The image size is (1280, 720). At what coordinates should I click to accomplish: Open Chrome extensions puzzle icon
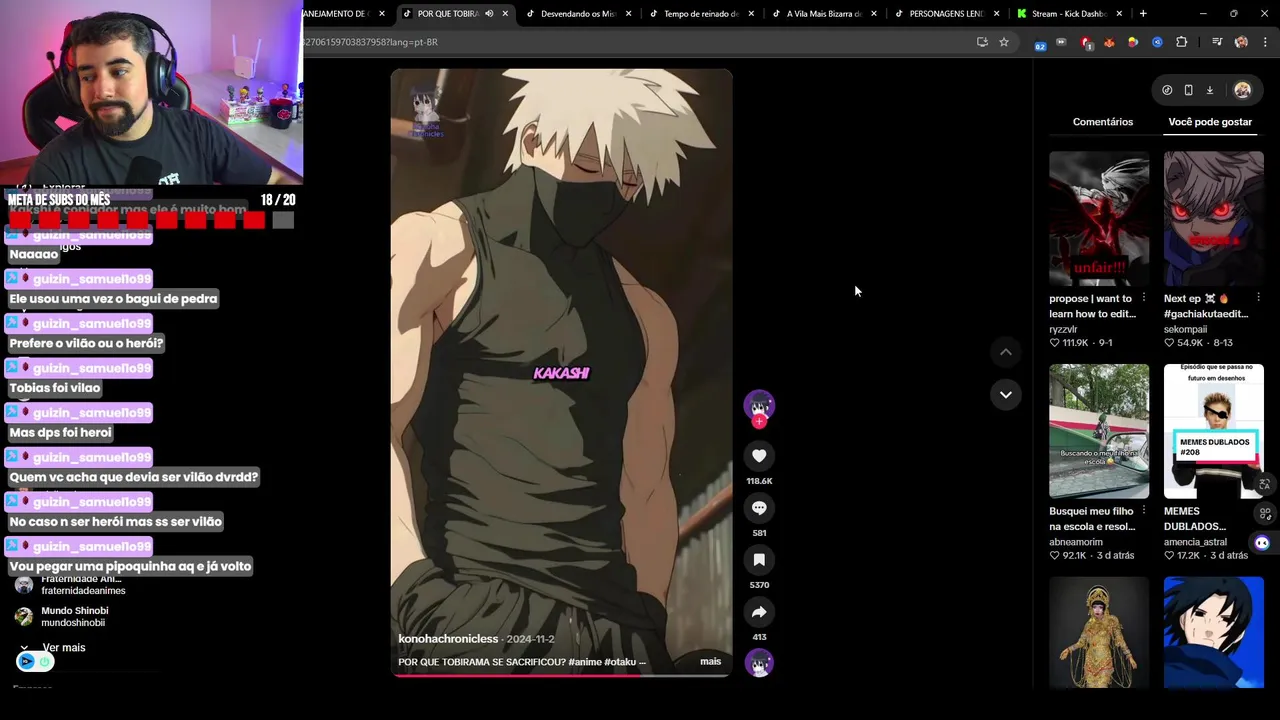pyautogui.click(x=1182, y=42)
